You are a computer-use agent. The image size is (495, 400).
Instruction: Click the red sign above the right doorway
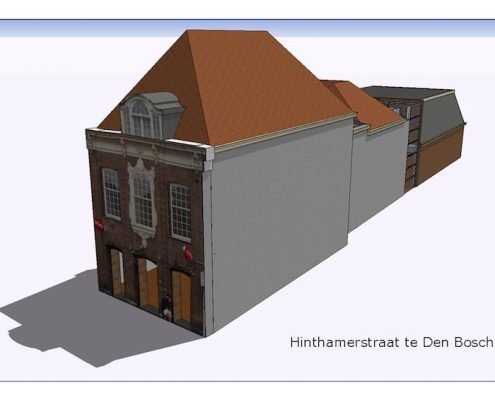coord(188,253)
